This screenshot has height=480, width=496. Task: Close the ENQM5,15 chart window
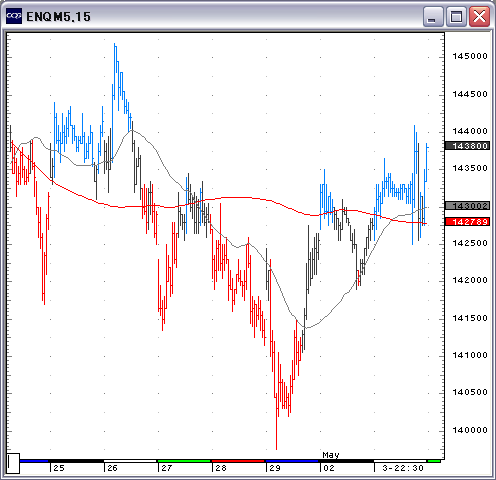point(479,16)
